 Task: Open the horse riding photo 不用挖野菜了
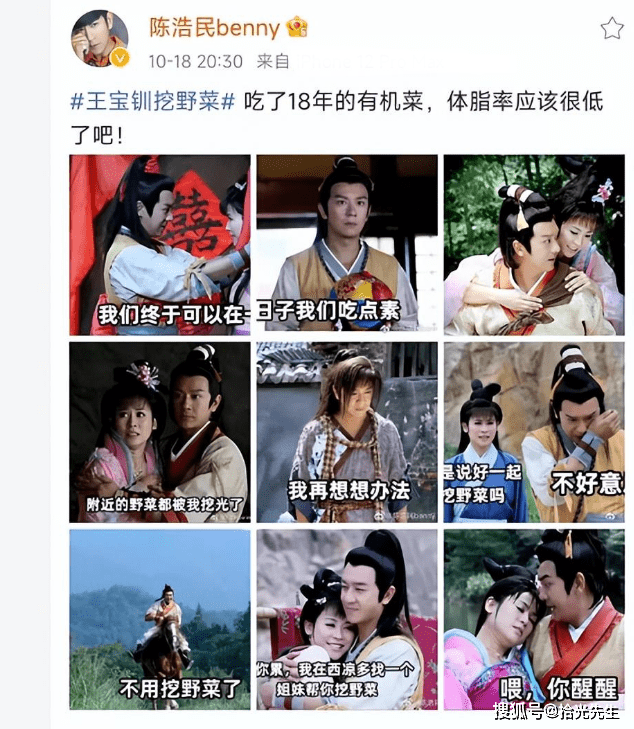(x=160, y=619)
